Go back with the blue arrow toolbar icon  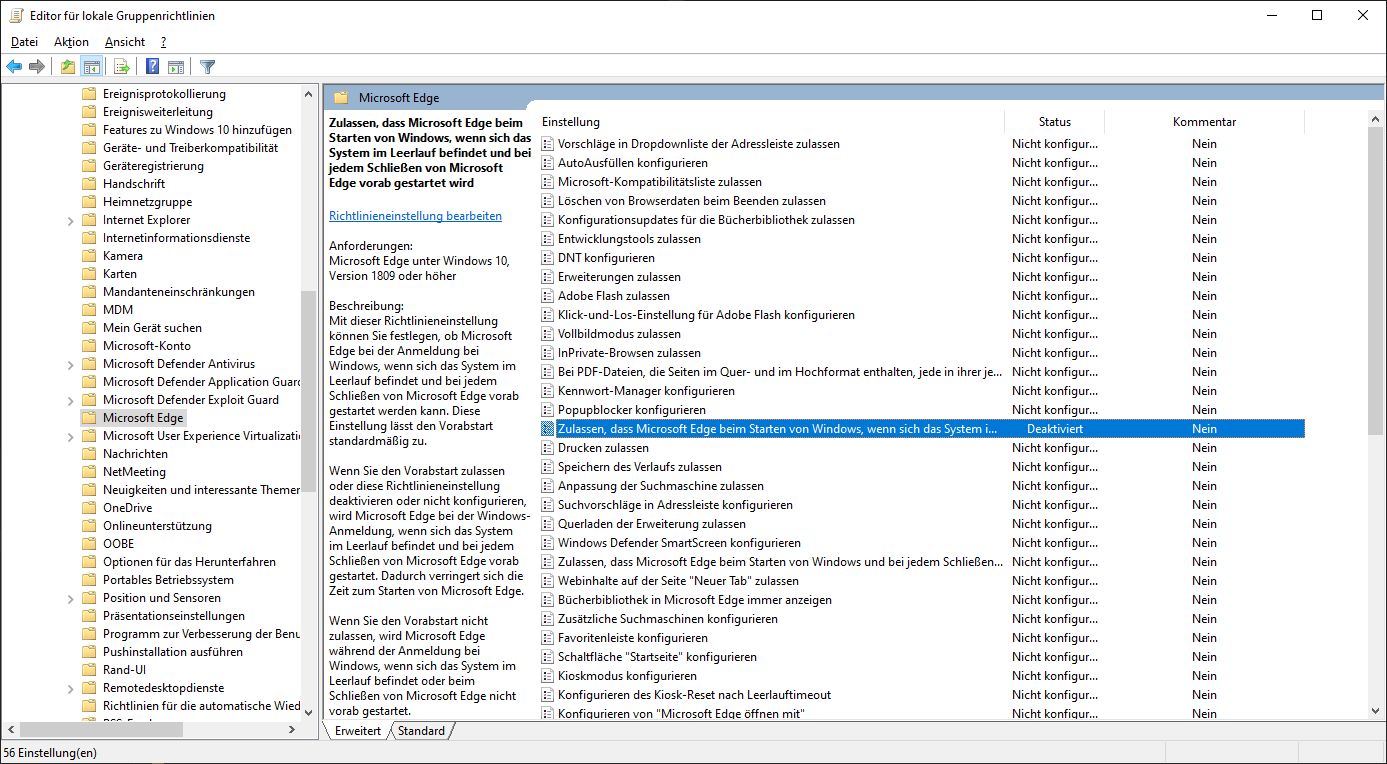click(14, 67)
